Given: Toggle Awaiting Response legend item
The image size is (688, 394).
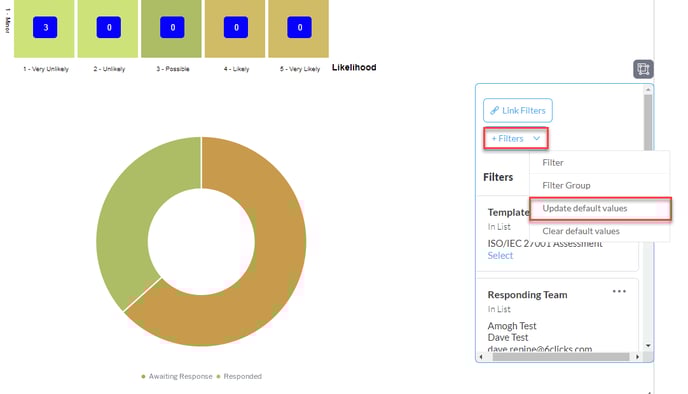Looking at the screenshot, I should [177, 376].
